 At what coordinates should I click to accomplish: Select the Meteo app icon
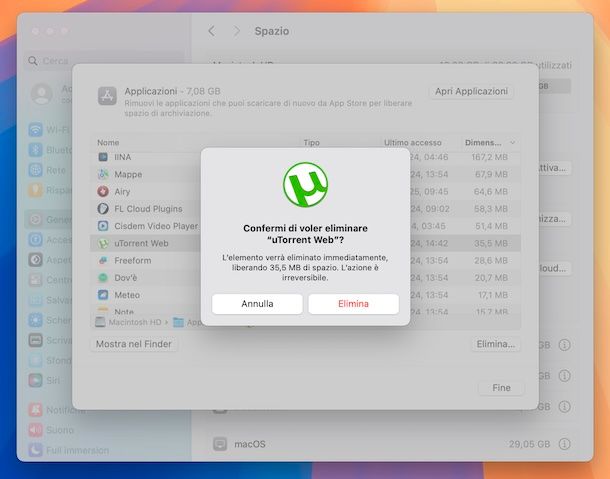coord(103,295)
